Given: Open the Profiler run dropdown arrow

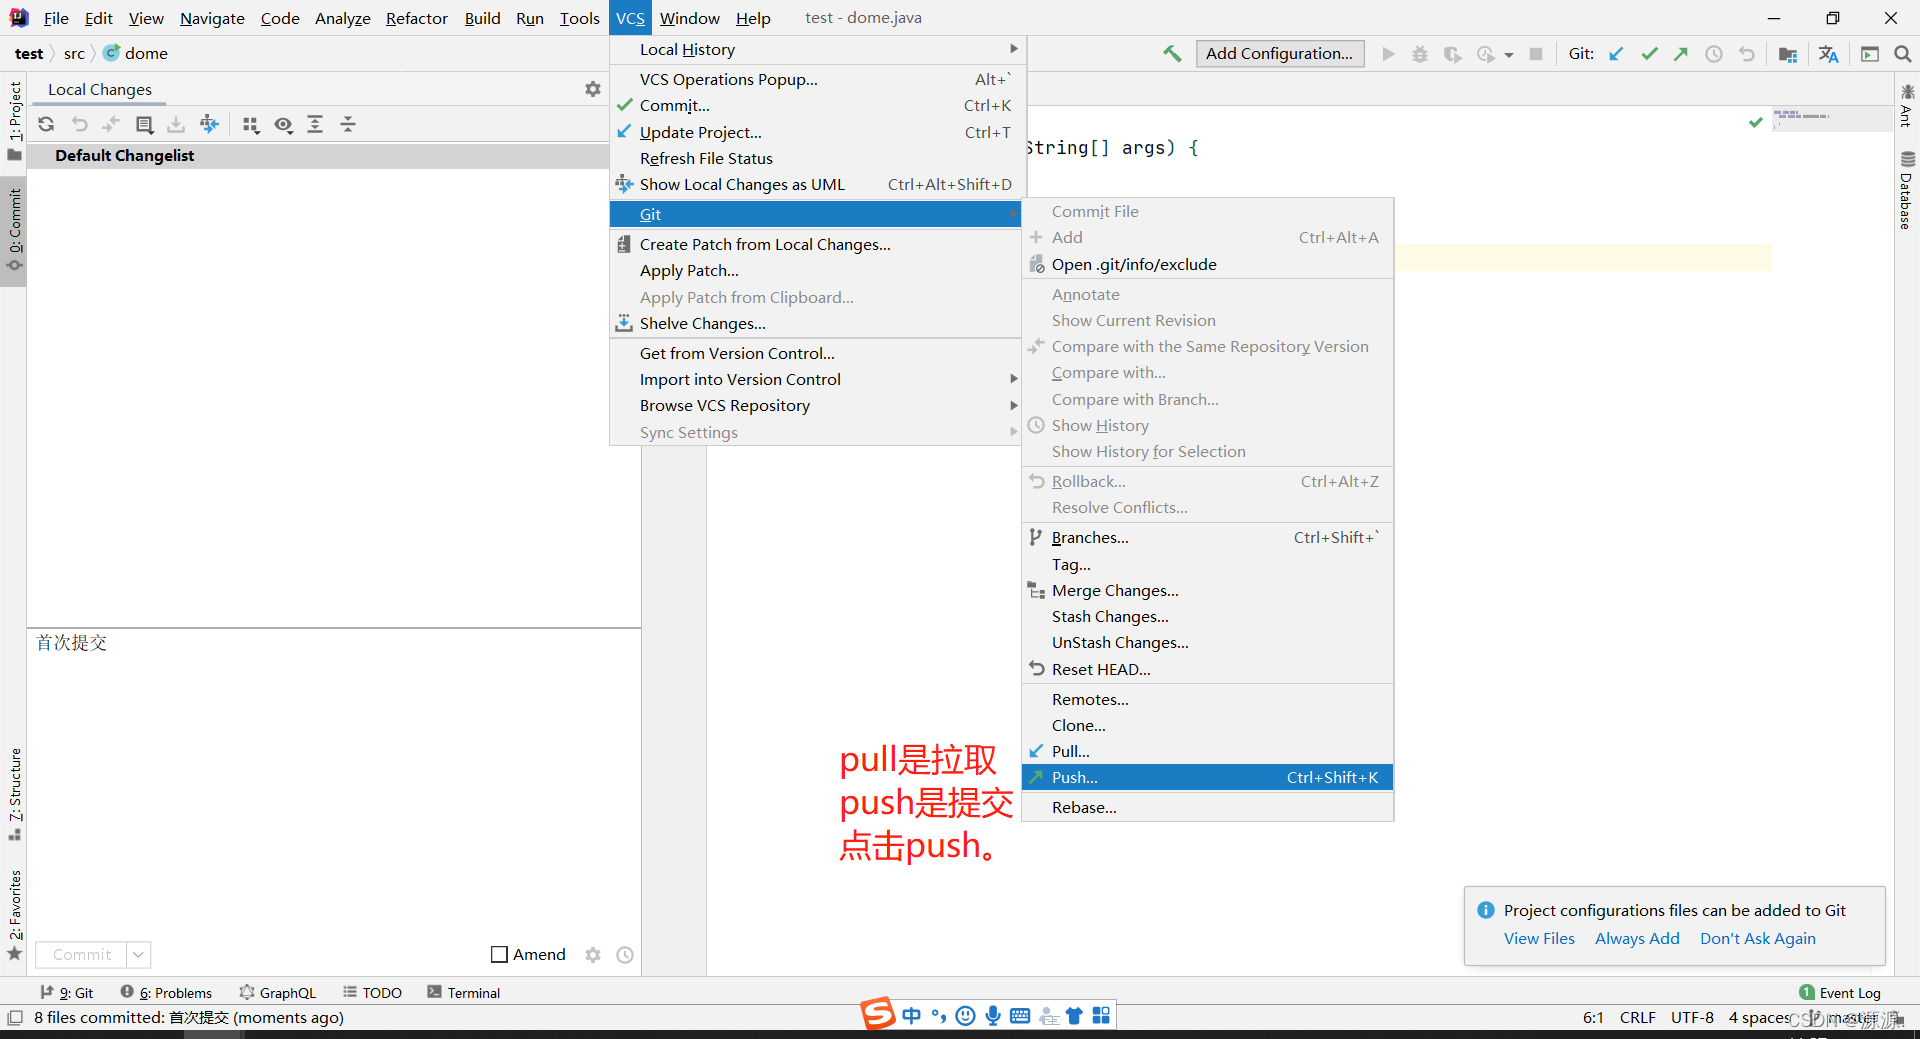Looking at the screenshot, I should pos(1509,55).
